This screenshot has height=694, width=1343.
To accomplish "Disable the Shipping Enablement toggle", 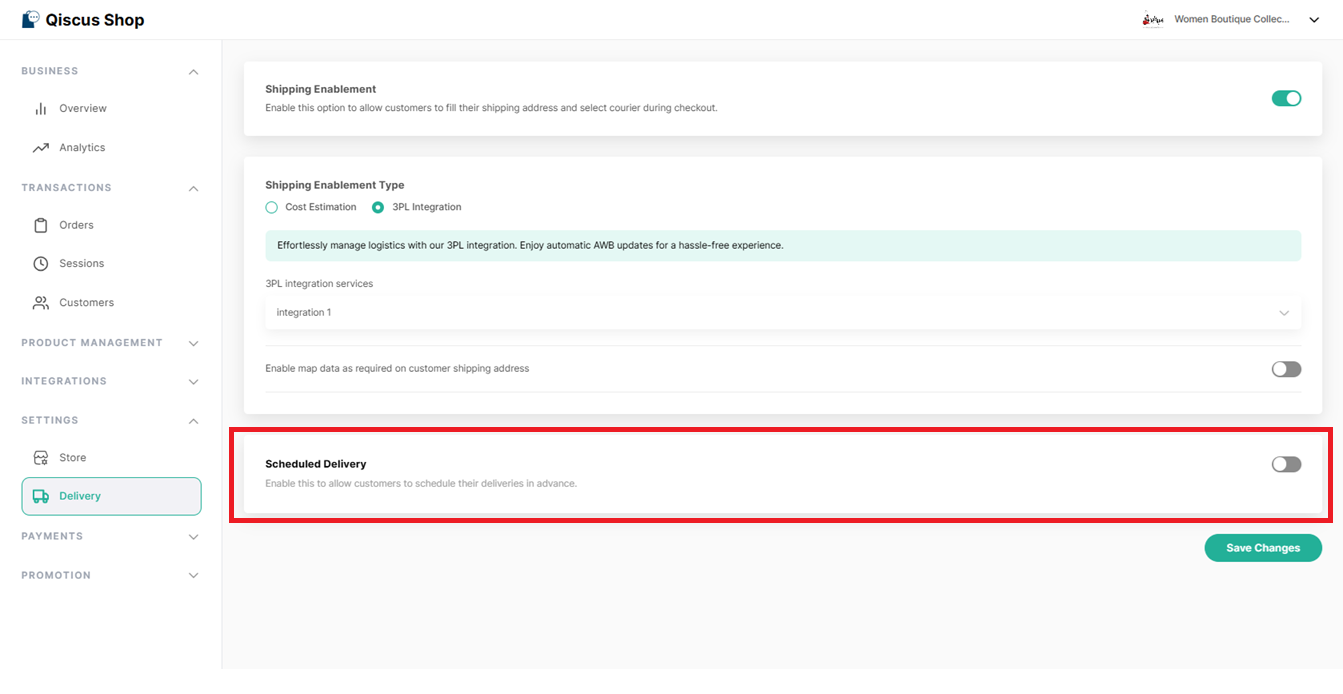I will pos(1286,98).
